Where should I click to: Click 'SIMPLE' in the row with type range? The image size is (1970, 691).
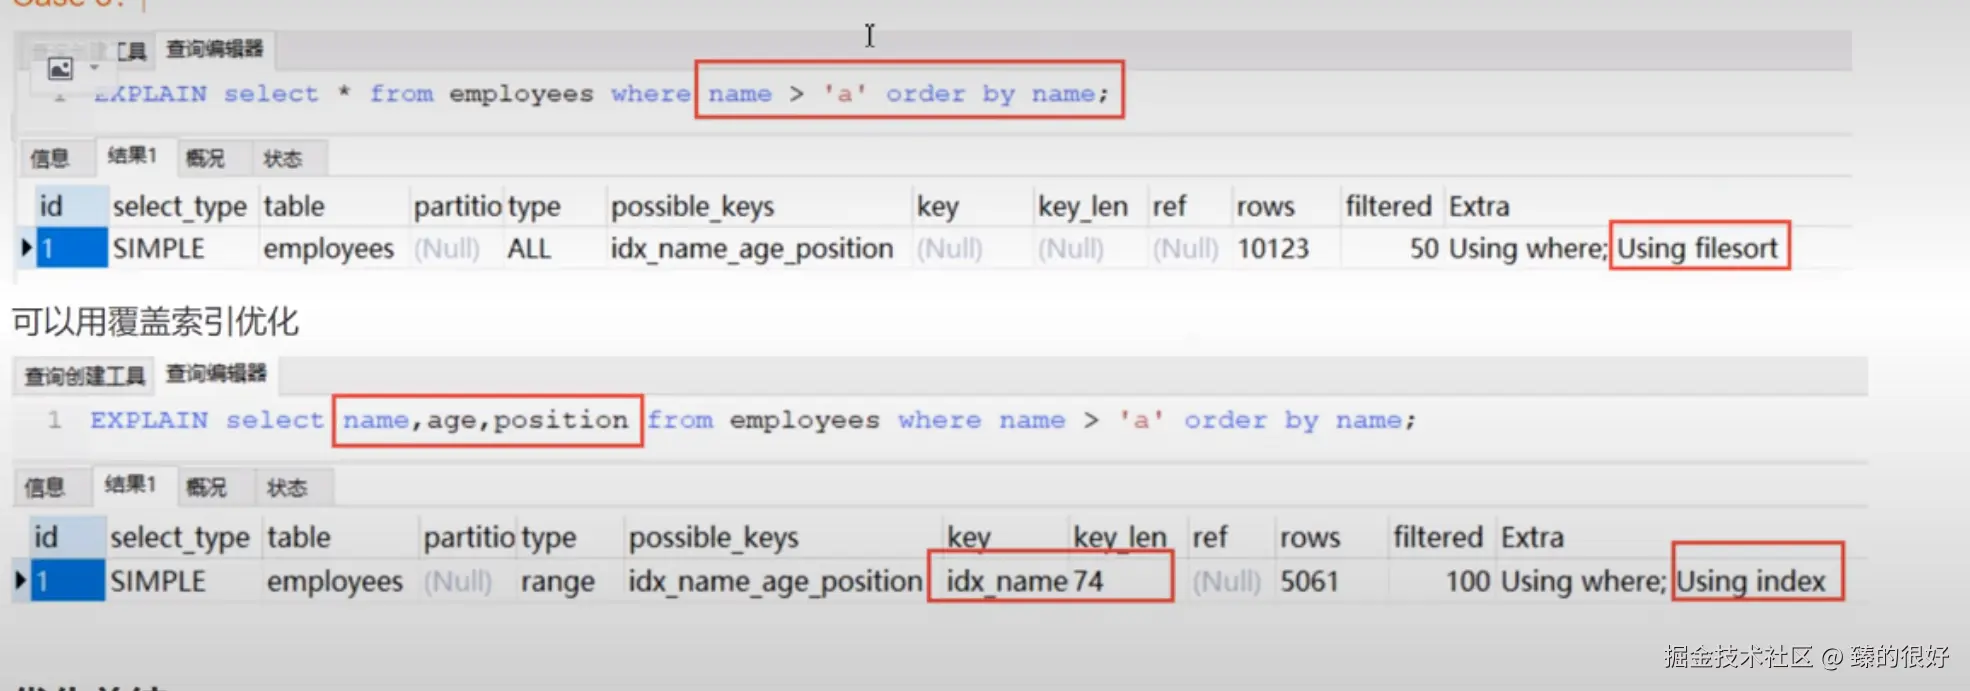[x=158, y=581]
